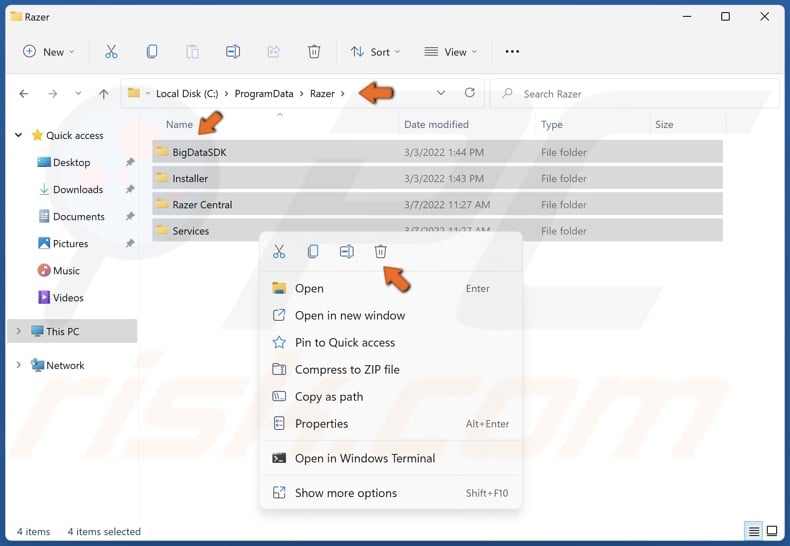The height and width of the screenshot is (546, 790).
Task: Click the Copy icon in the context menu
Action: (313, 251)
